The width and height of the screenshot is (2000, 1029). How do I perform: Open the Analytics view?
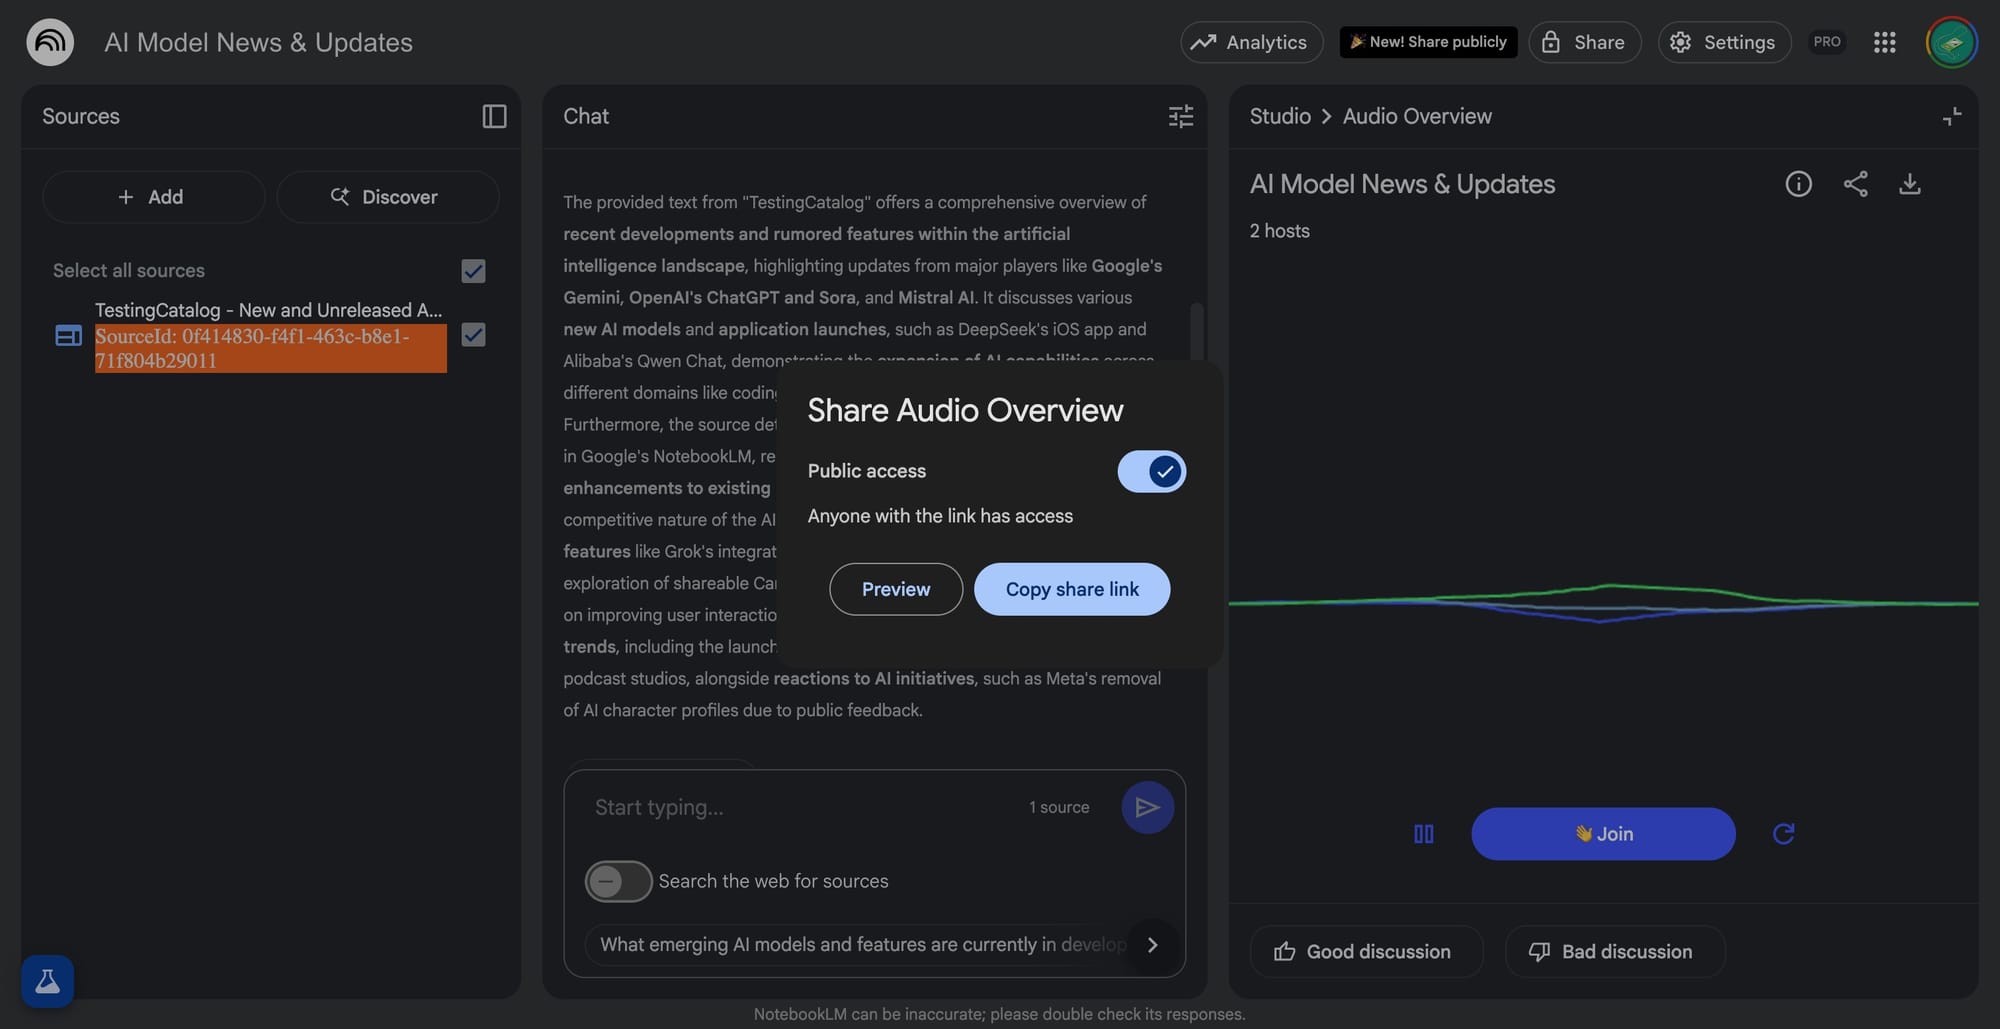tap(1252, 42)
